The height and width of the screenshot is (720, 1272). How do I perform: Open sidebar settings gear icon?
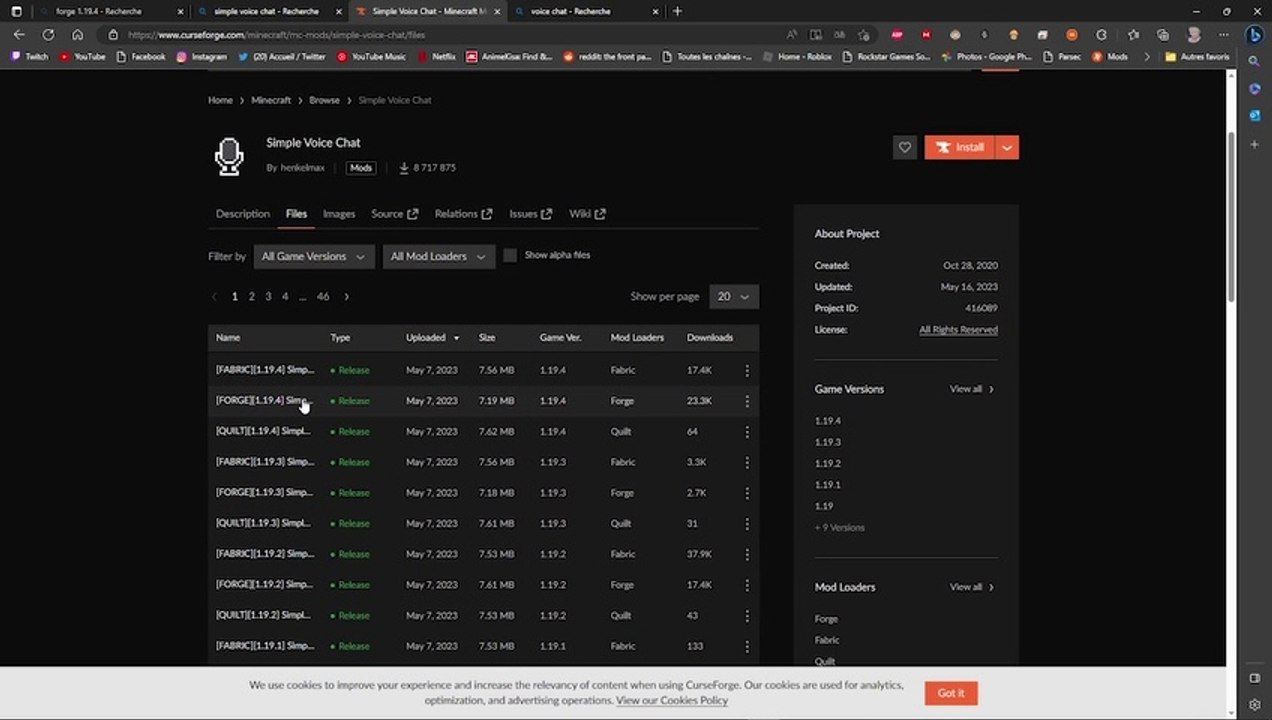1254,705
